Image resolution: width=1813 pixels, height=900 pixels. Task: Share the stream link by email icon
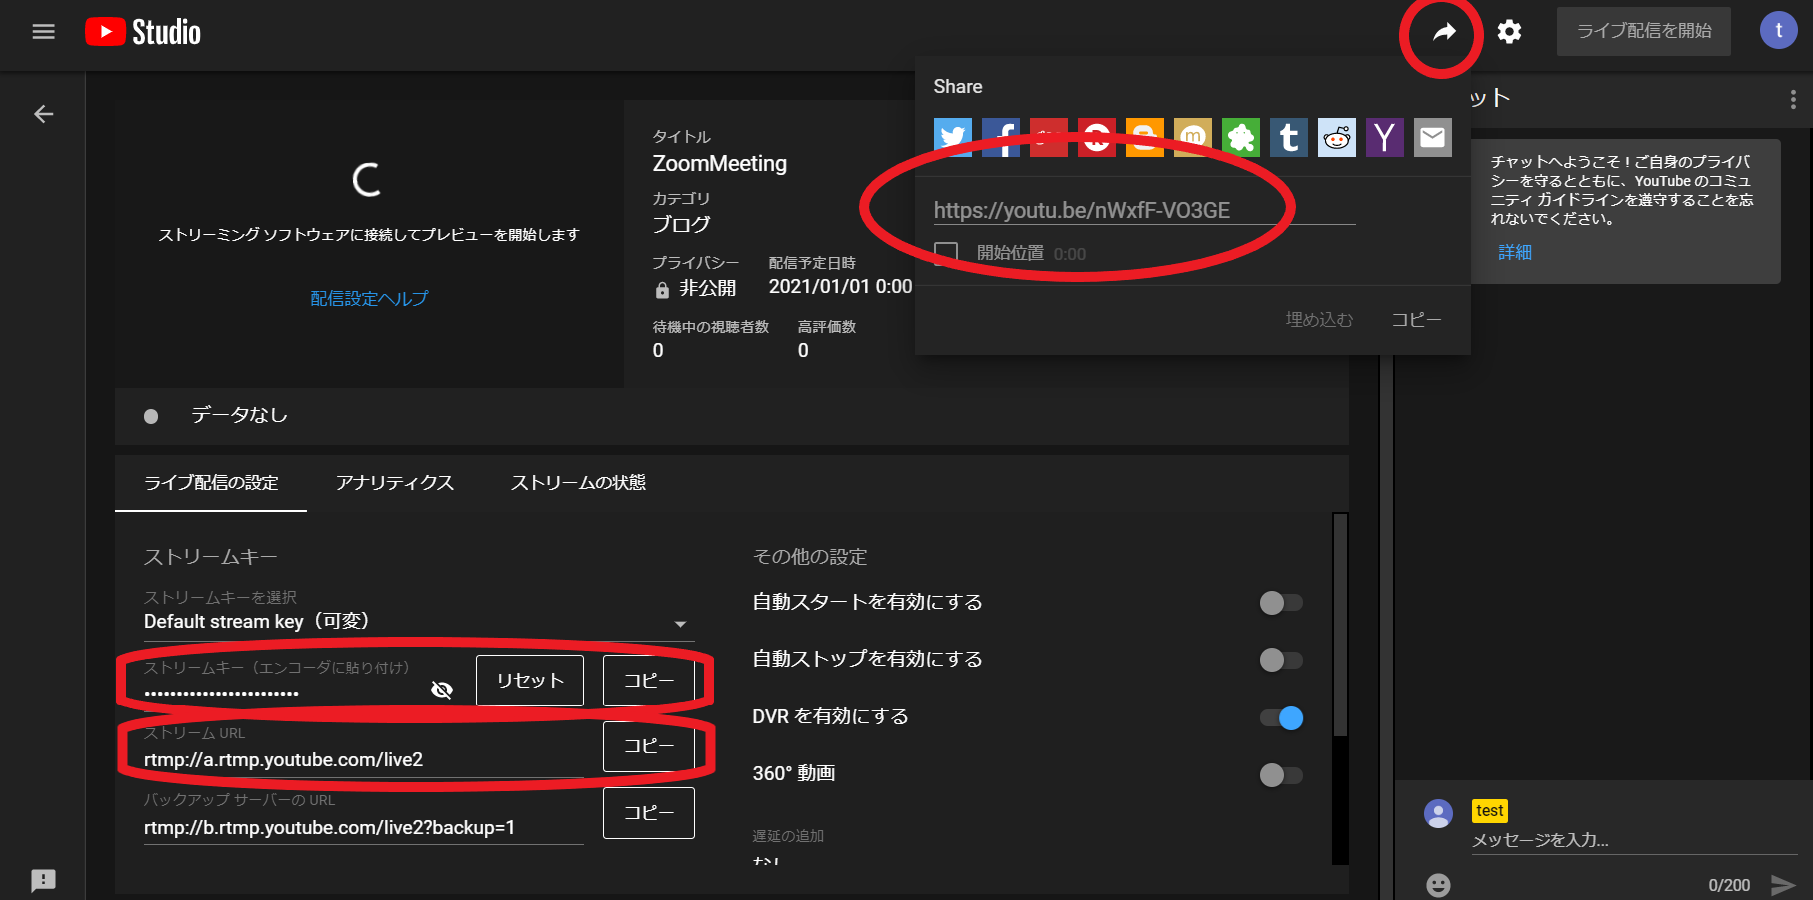coord(1432,138)
